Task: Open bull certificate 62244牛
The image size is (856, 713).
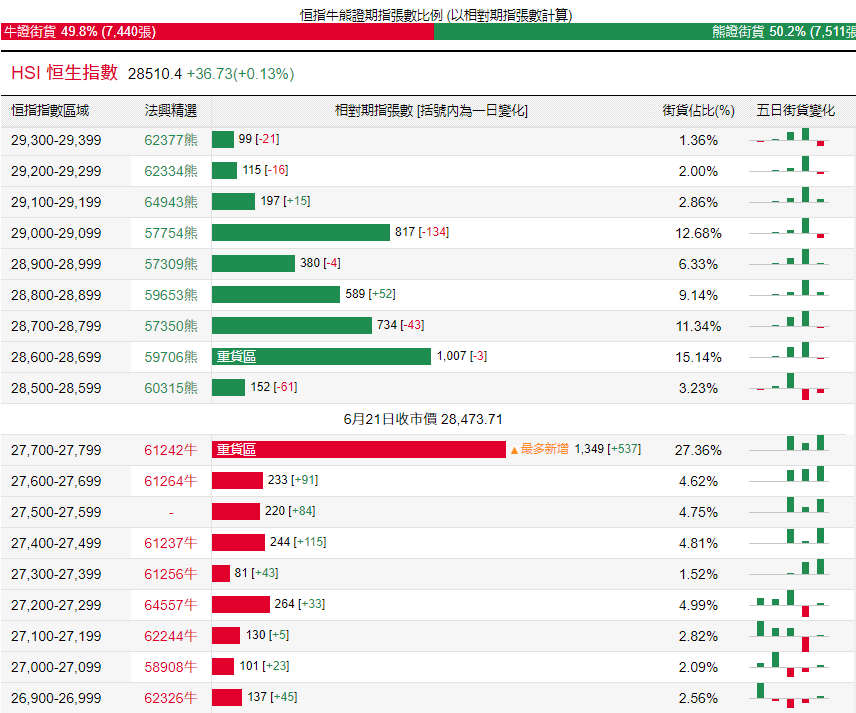Action: click(x=171, y=636)
